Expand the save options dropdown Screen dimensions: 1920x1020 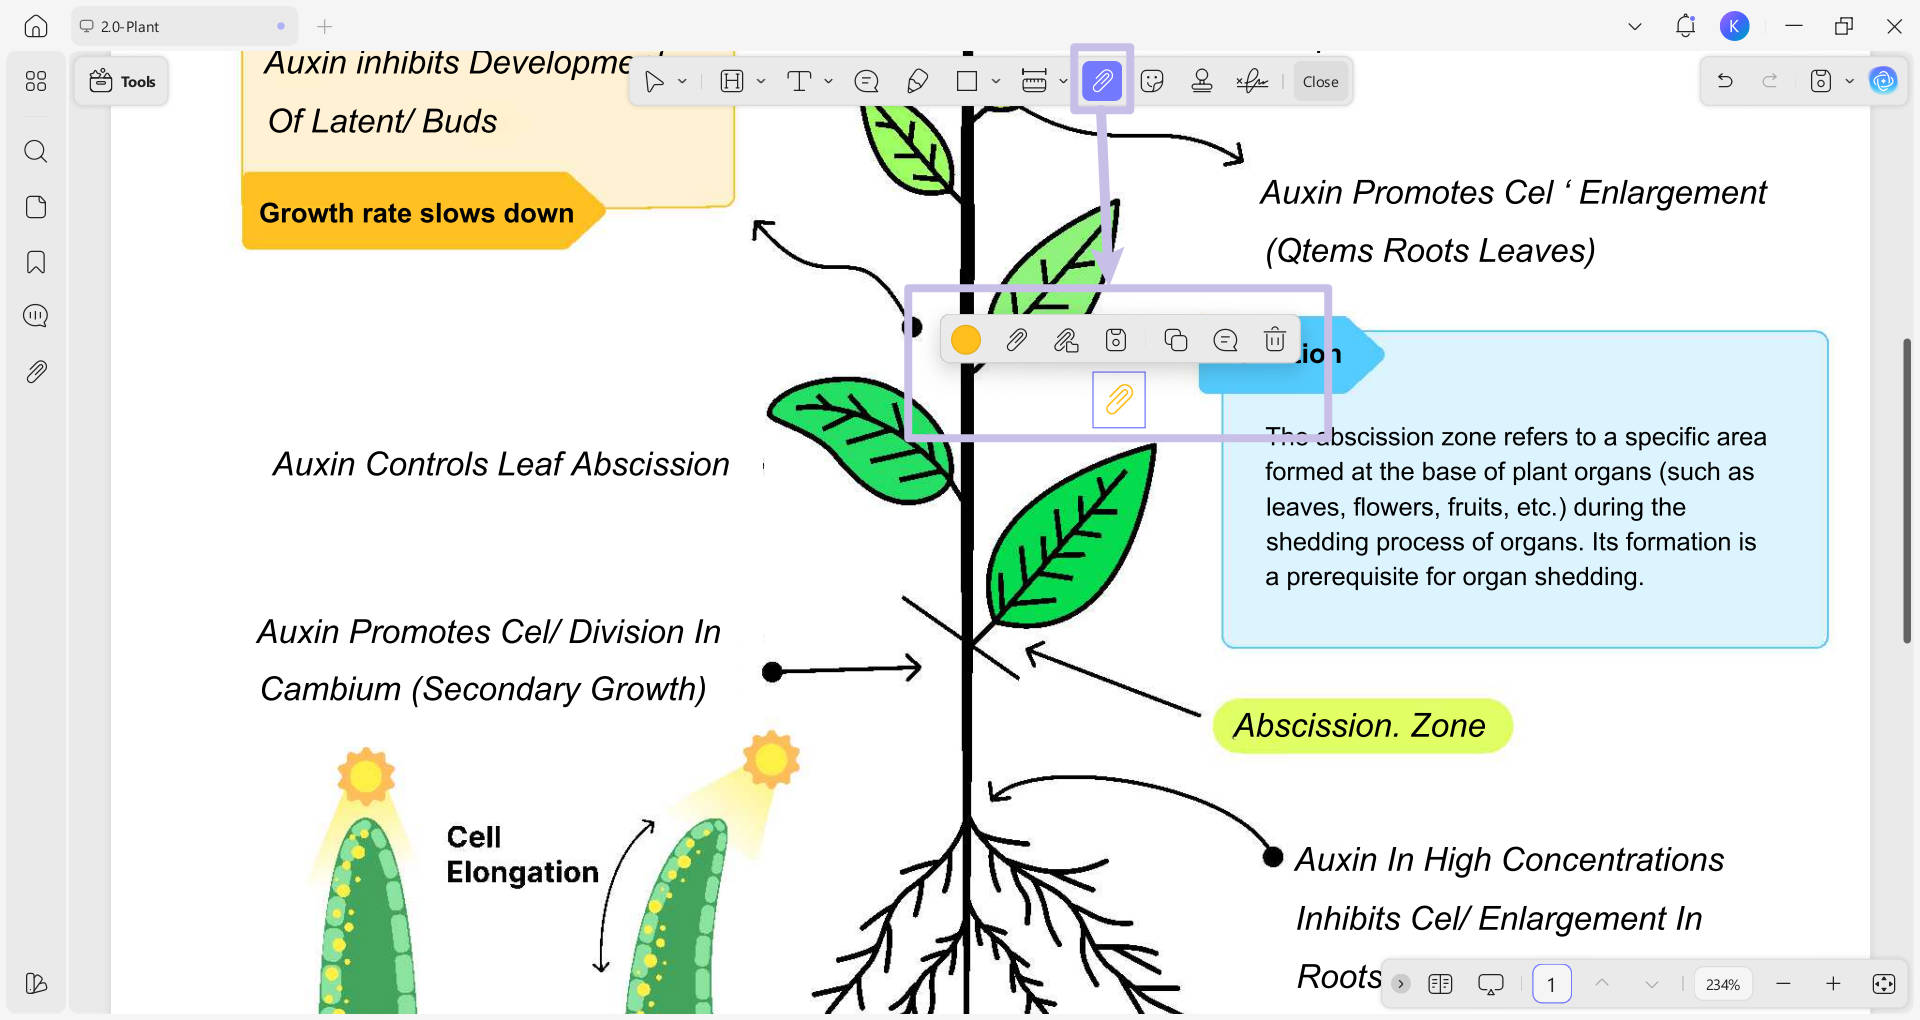(x=1849, y=81)
